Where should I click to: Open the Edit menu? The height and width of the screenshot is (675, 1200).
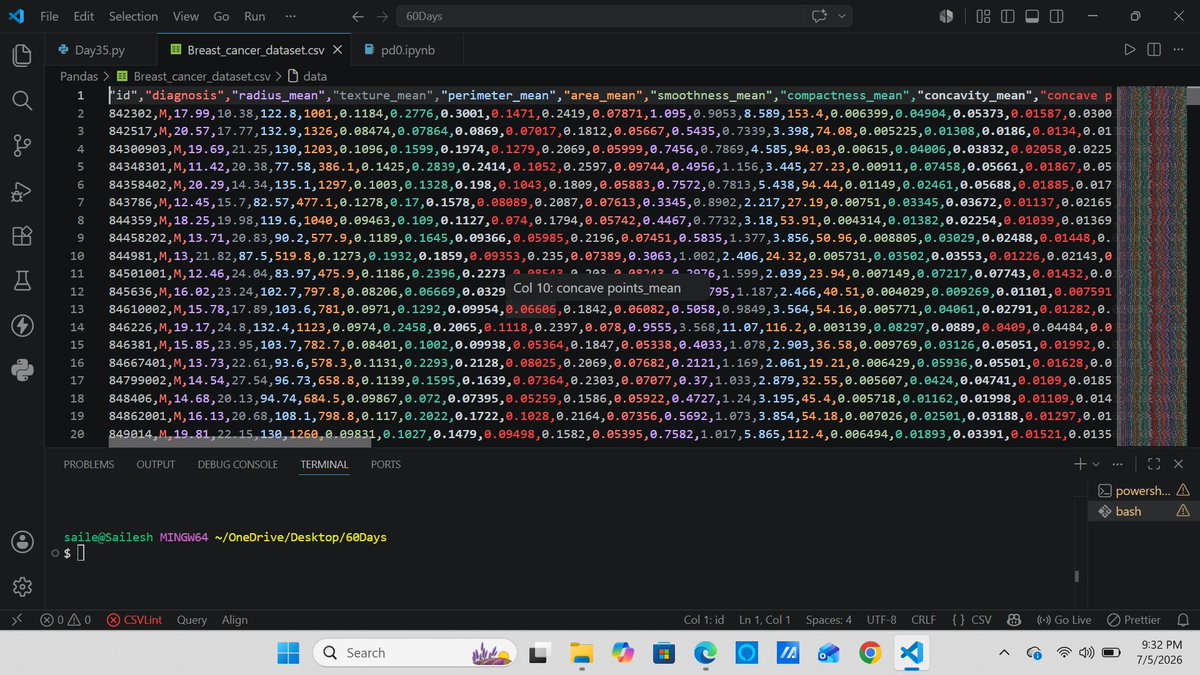(x=84, y=16)
